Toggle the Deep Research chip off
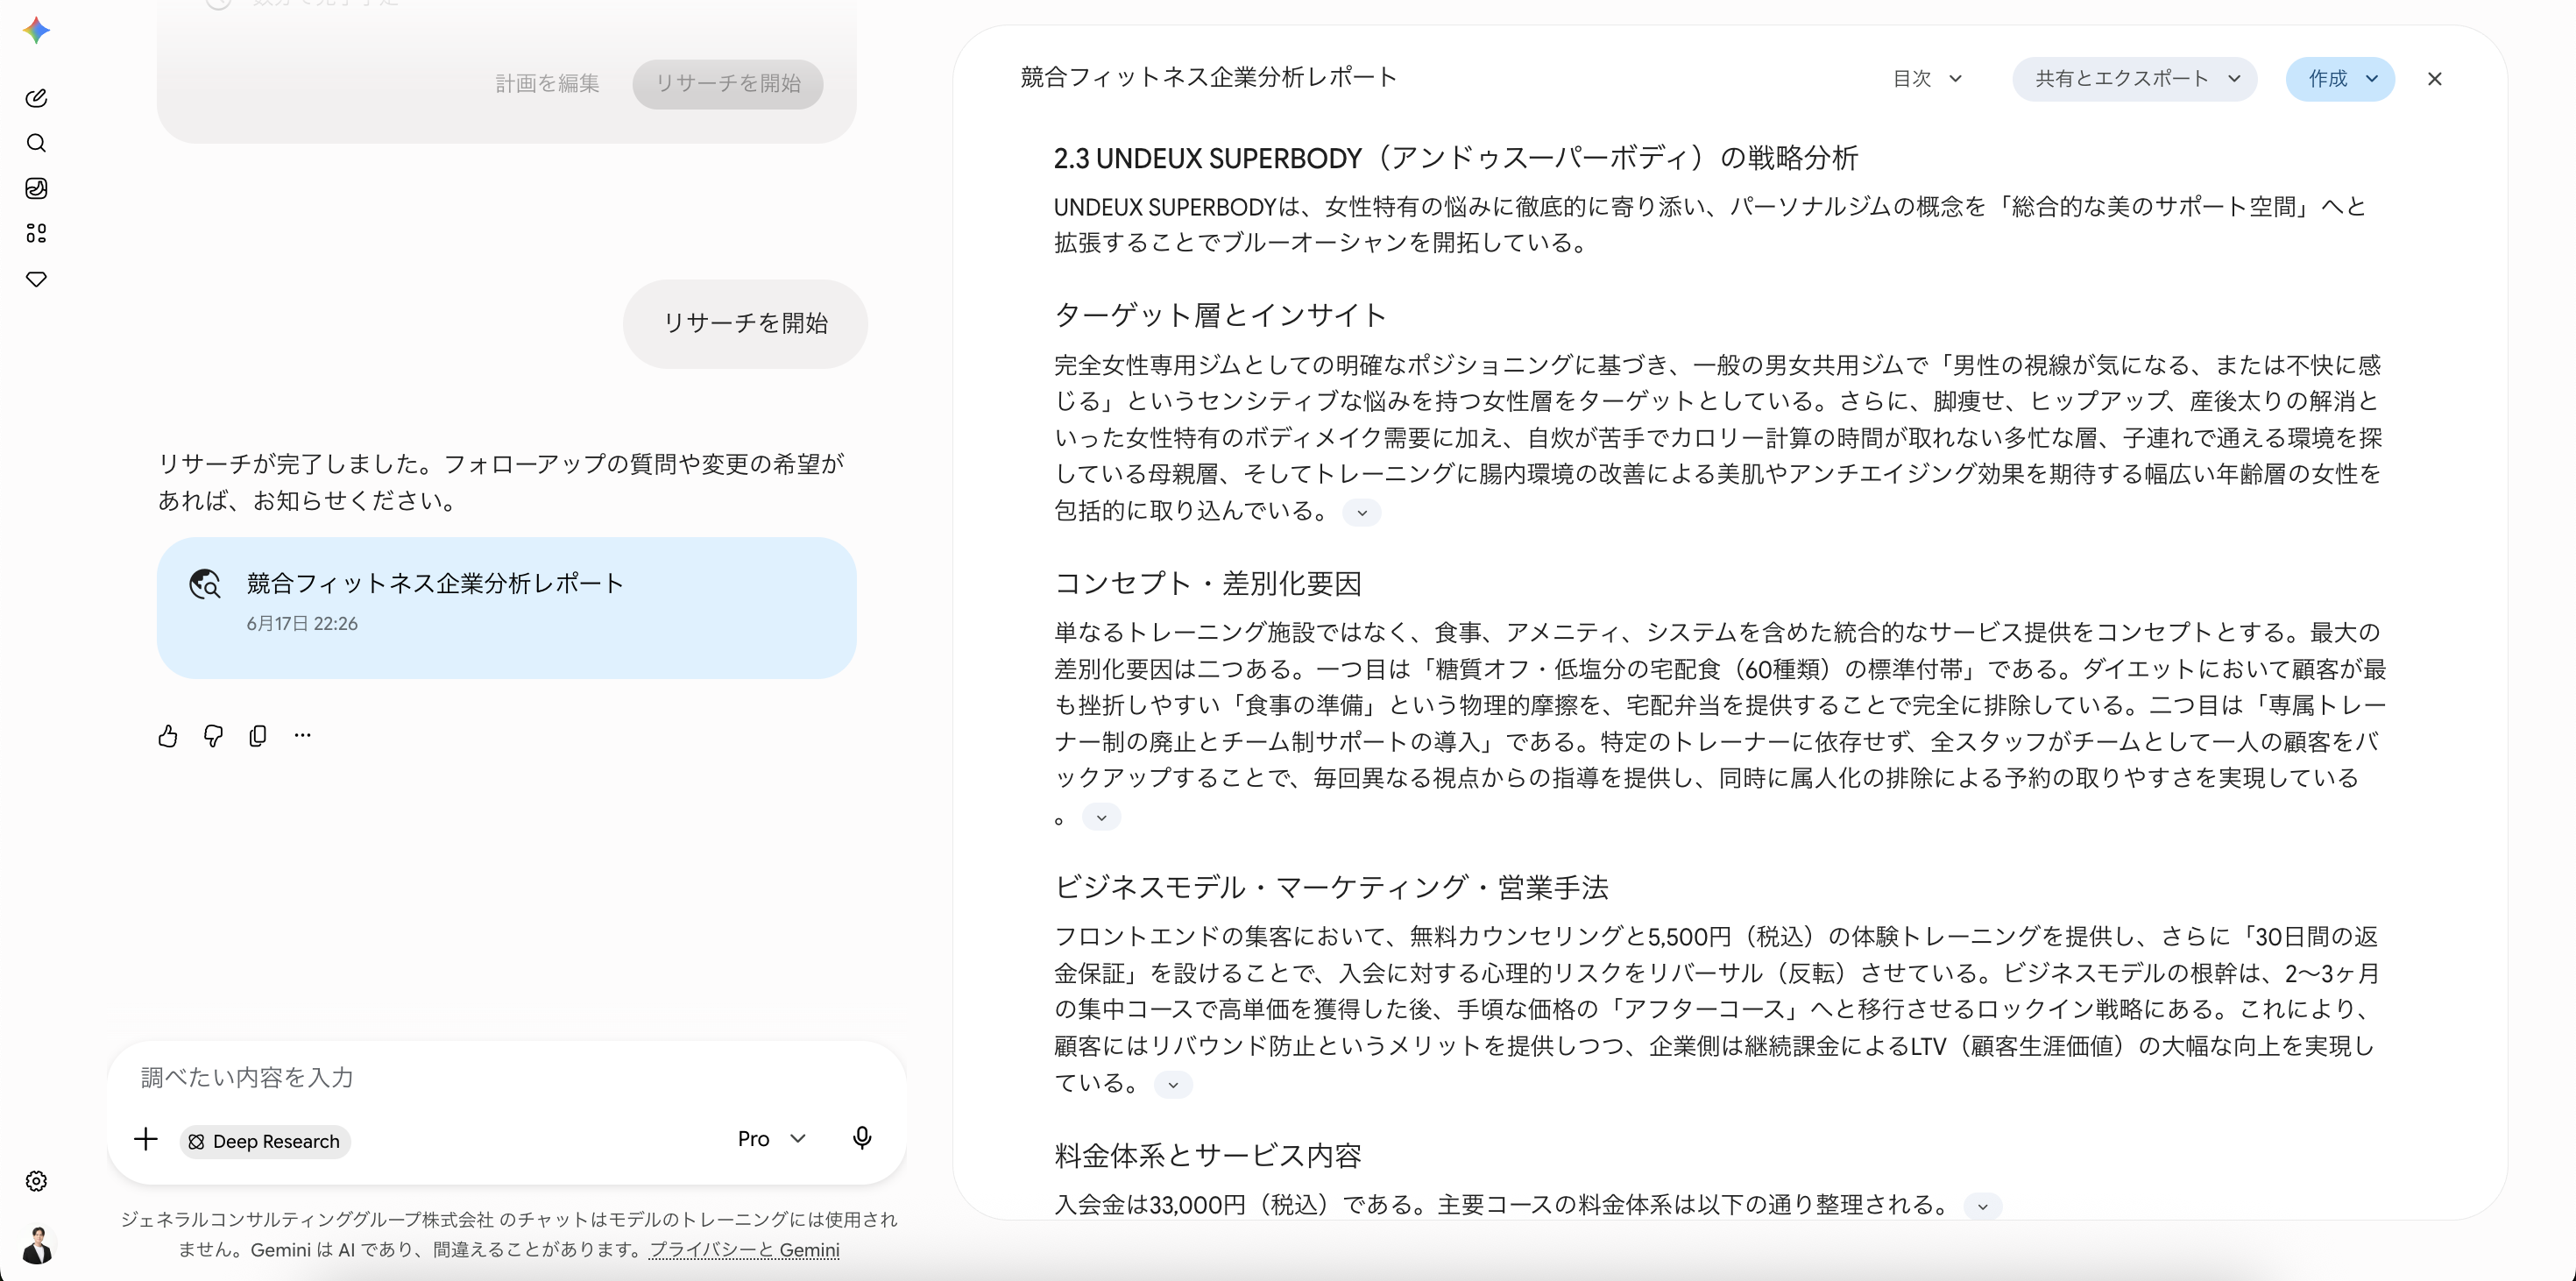2576x1281 pixels. (265, 1141)
